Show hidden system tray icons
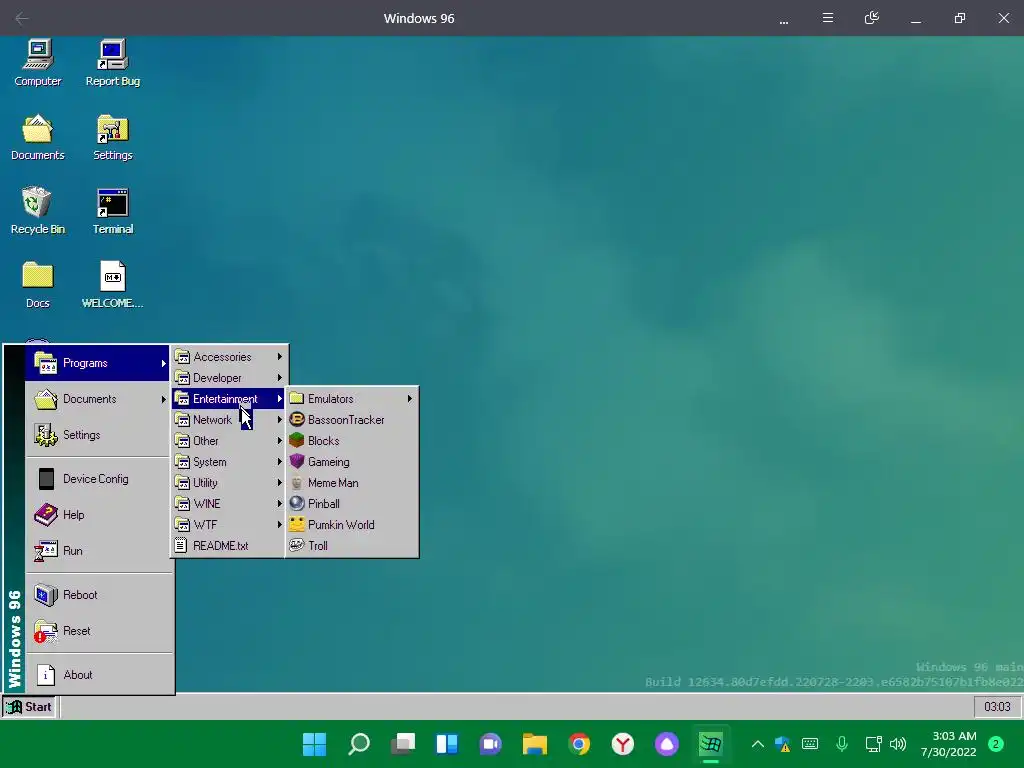The height and width of the screenshot is (768, 1024). 758,744
